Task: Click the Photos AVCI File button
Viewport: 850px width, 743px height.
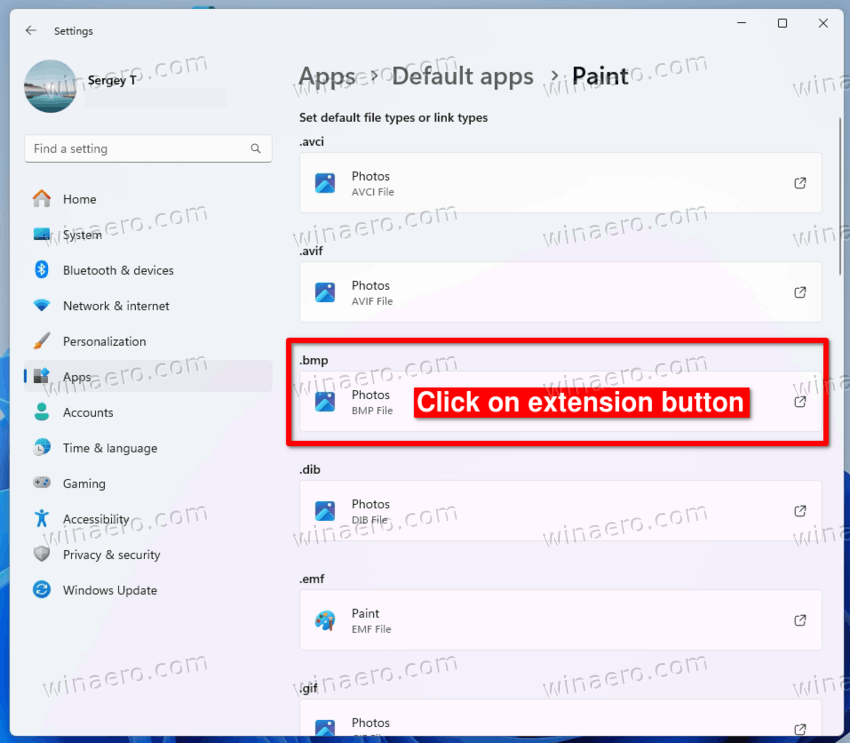Action: coord(561,183)
